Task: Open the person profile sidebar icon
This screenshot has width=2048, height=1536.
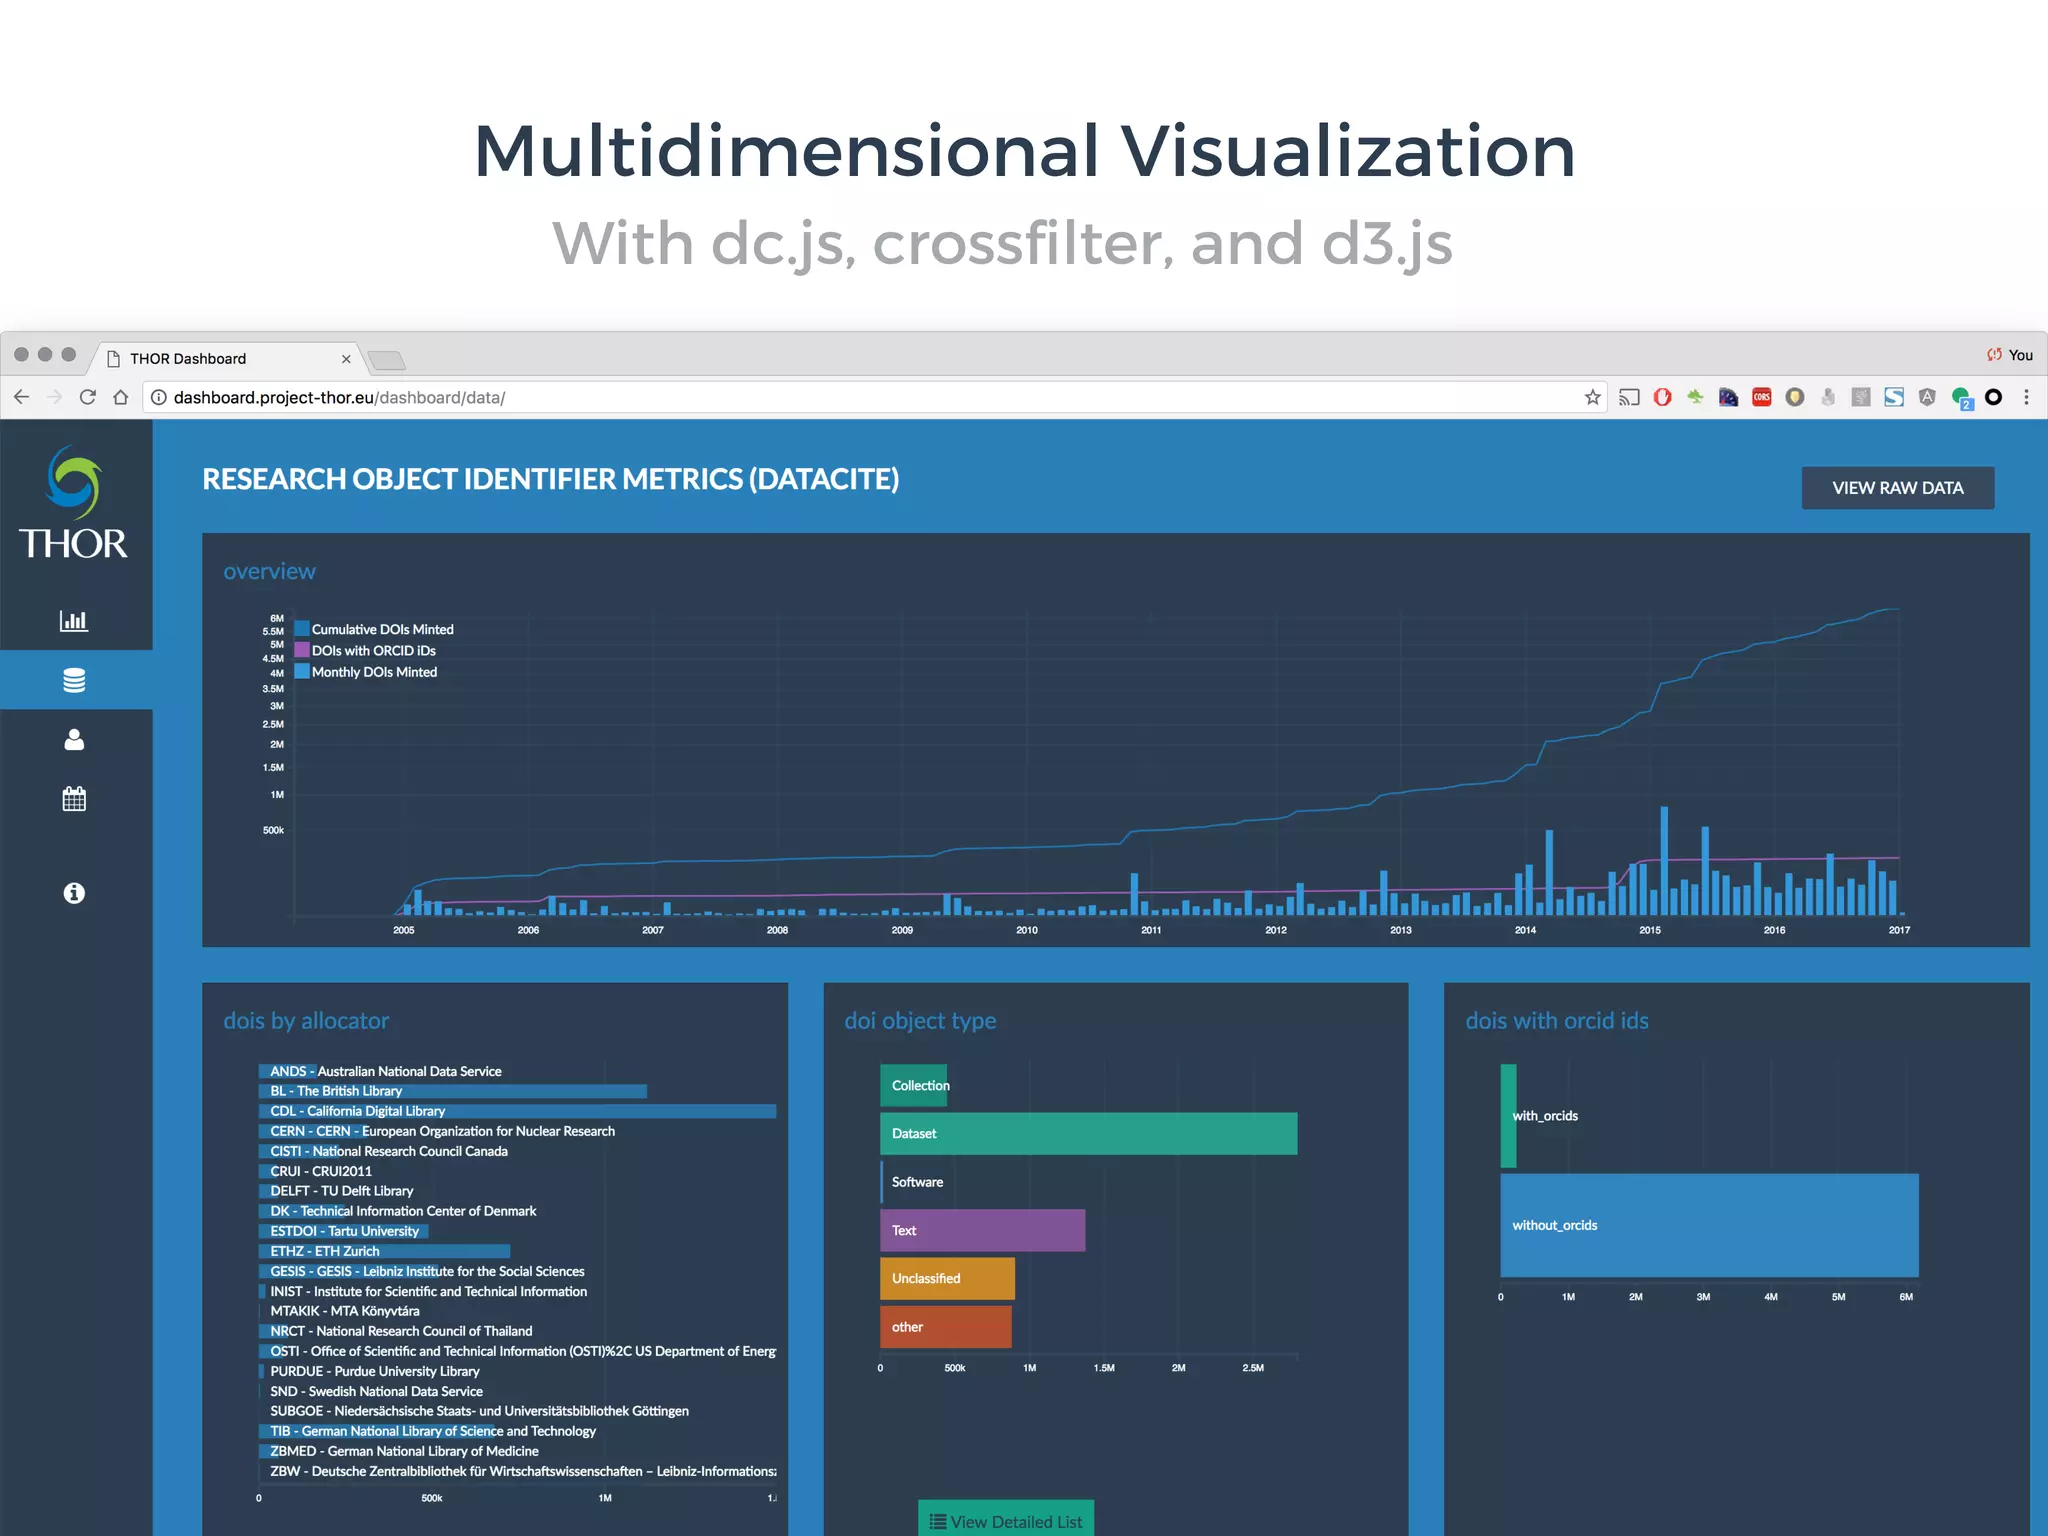Action: [x=74, y=740]
